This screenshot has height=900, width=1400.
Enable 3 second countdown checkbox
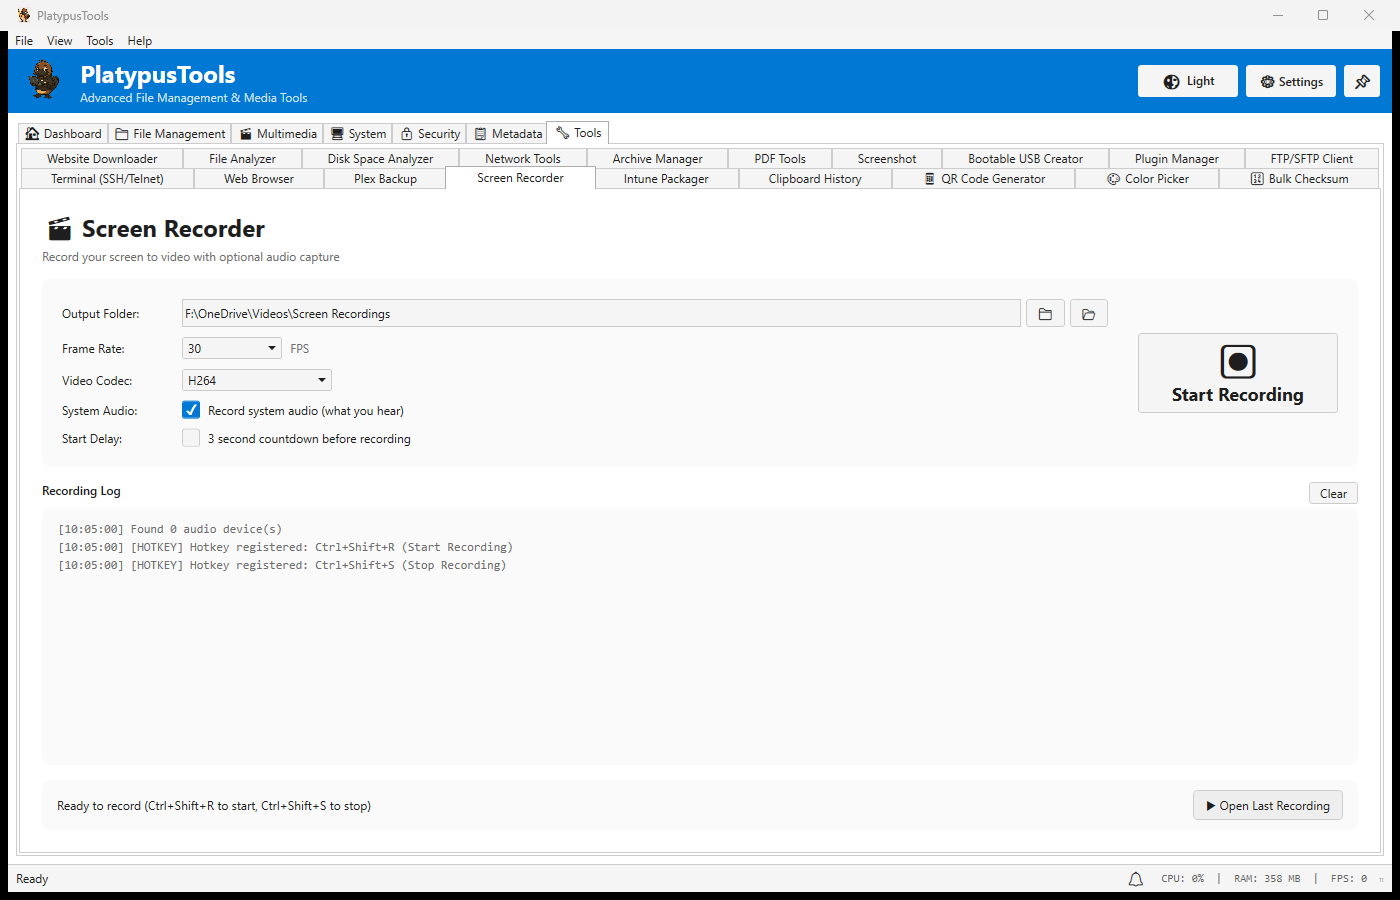pyautogui.click(x=191, y=438)
